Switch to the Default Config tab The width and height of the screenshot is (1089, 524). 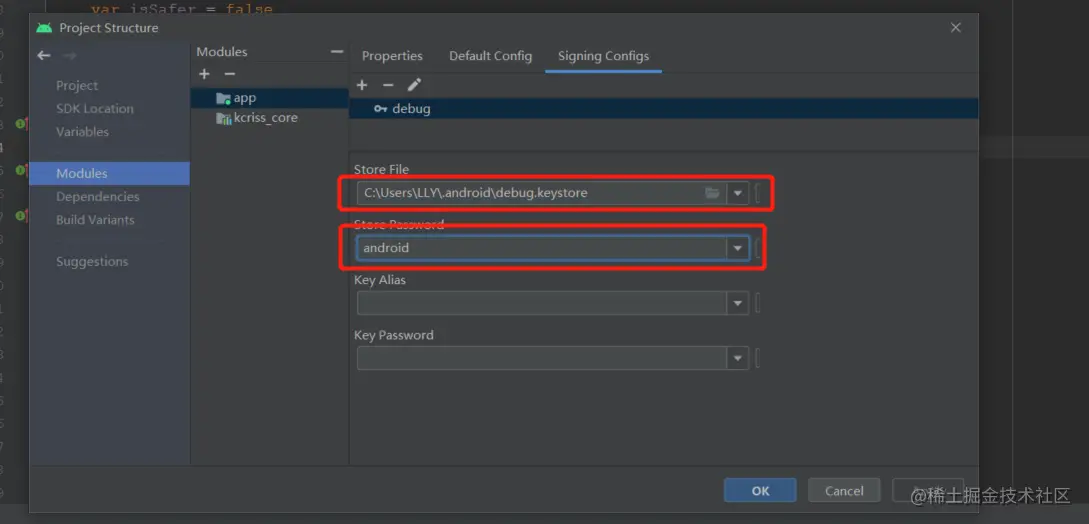click(x=490, y=56)
